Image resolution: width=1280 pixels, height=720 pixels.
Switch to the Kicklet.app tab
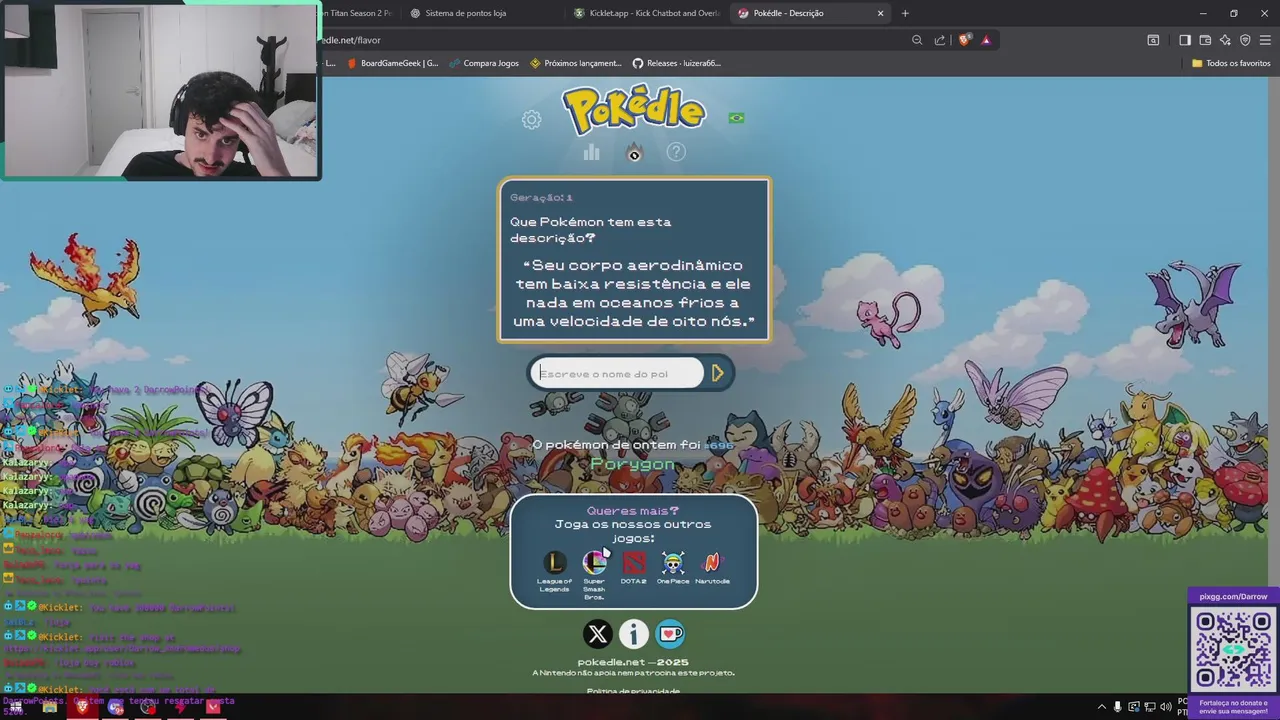point(646,13)
